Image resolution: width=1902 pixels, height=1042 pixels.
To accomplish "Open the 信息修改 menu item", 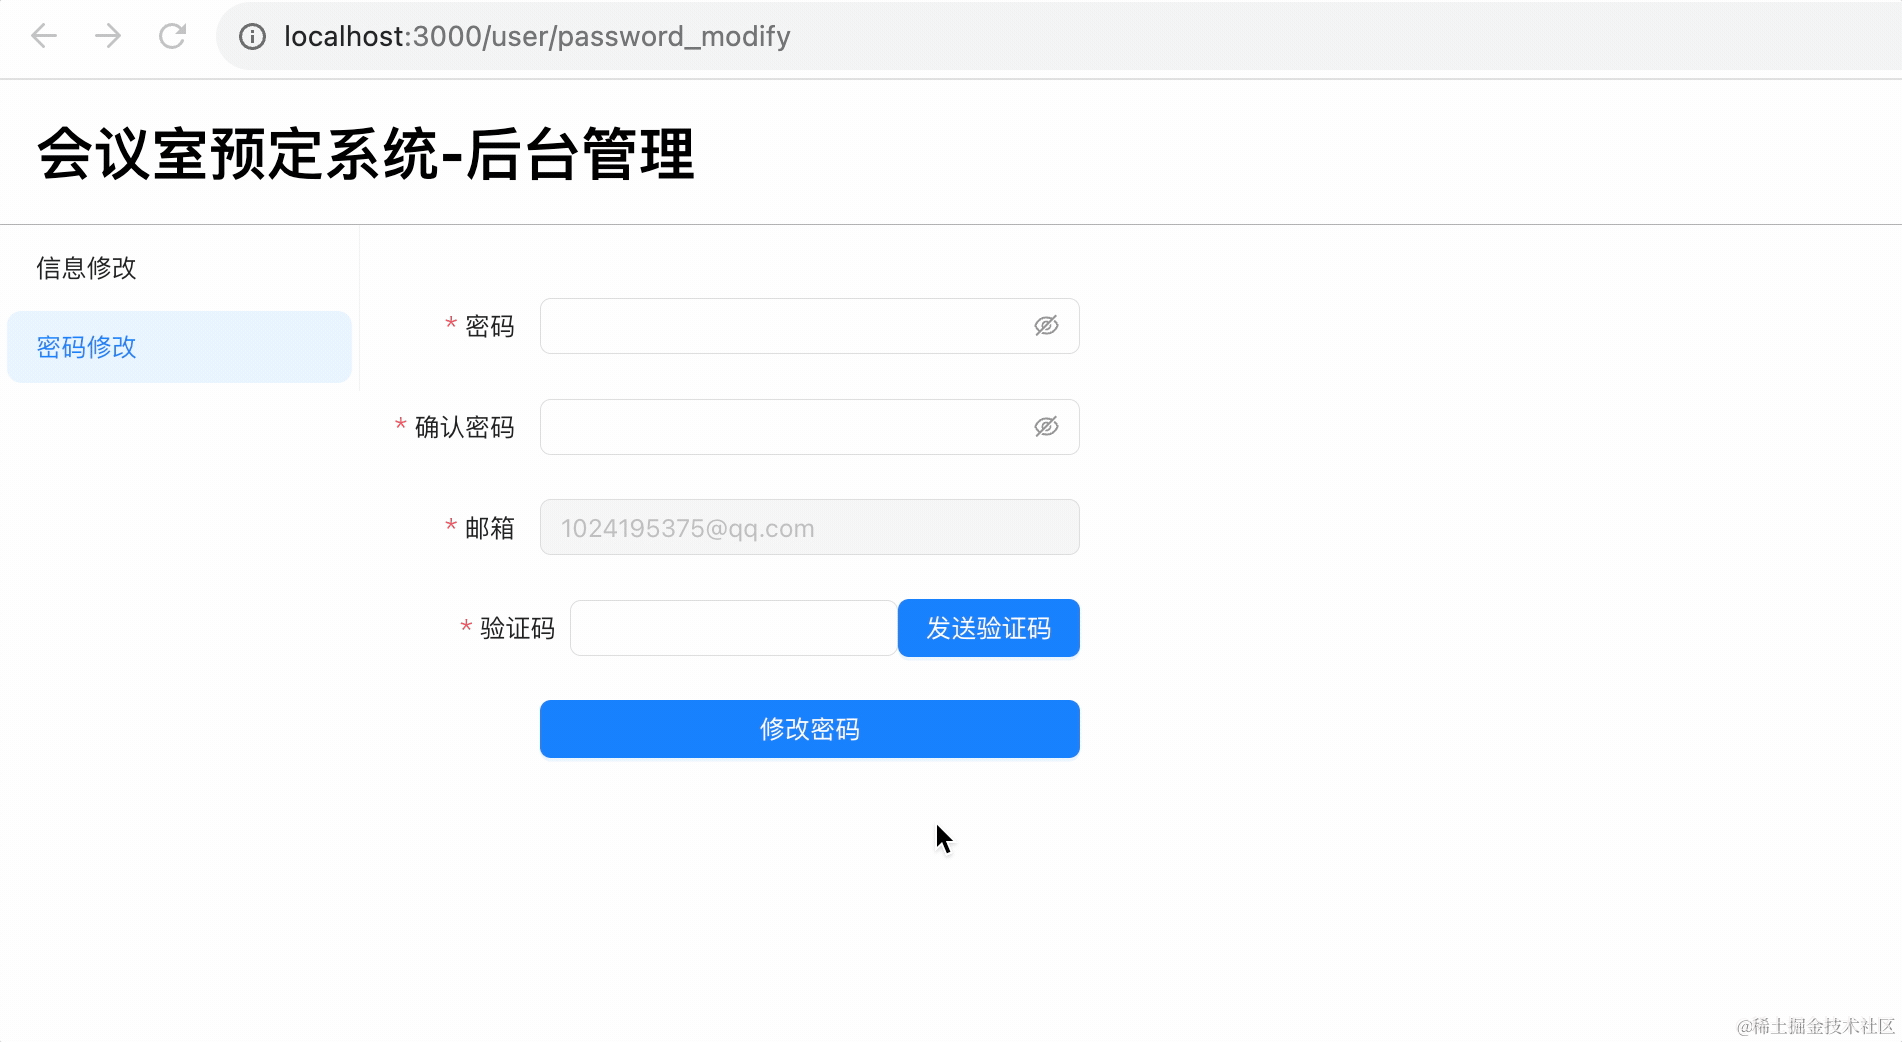I will (x=86, y=268).
